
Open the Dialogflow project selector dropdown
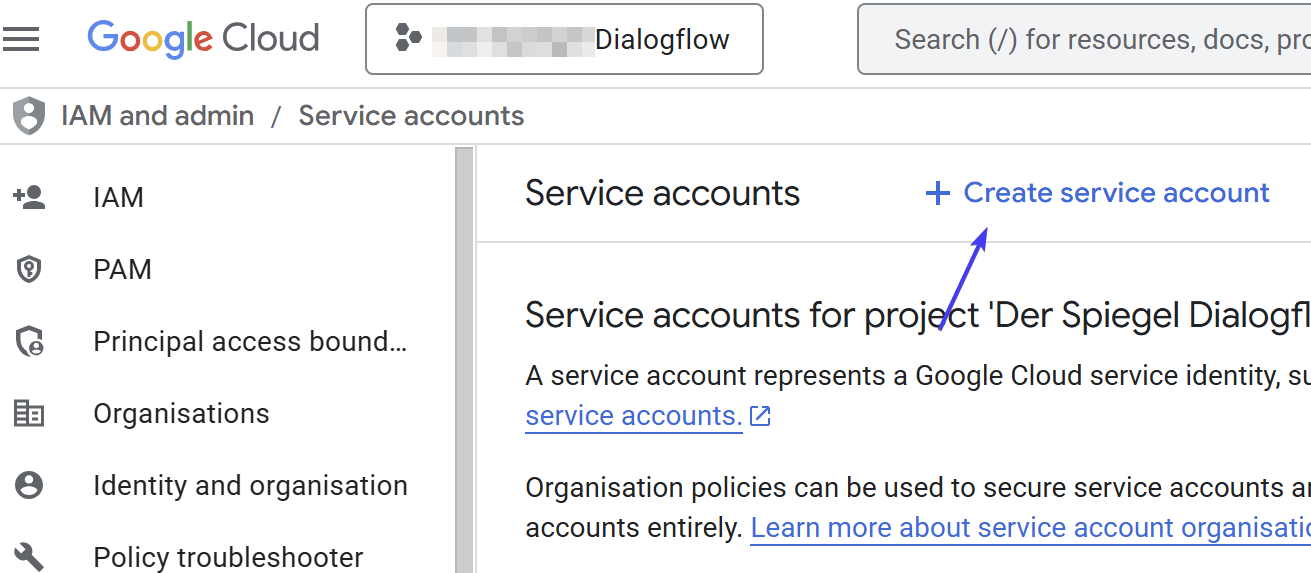564,39
